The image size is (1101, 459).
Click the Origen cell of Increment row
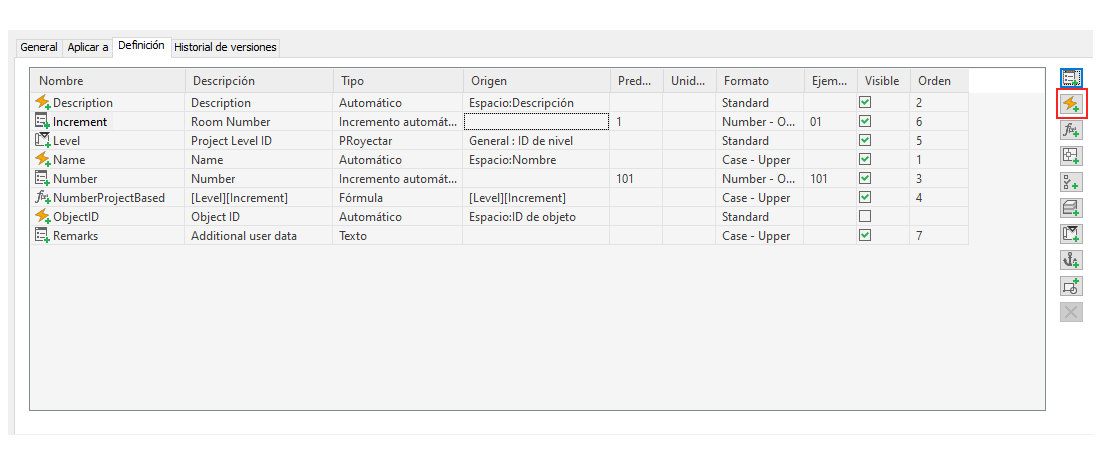coord(535,121)
